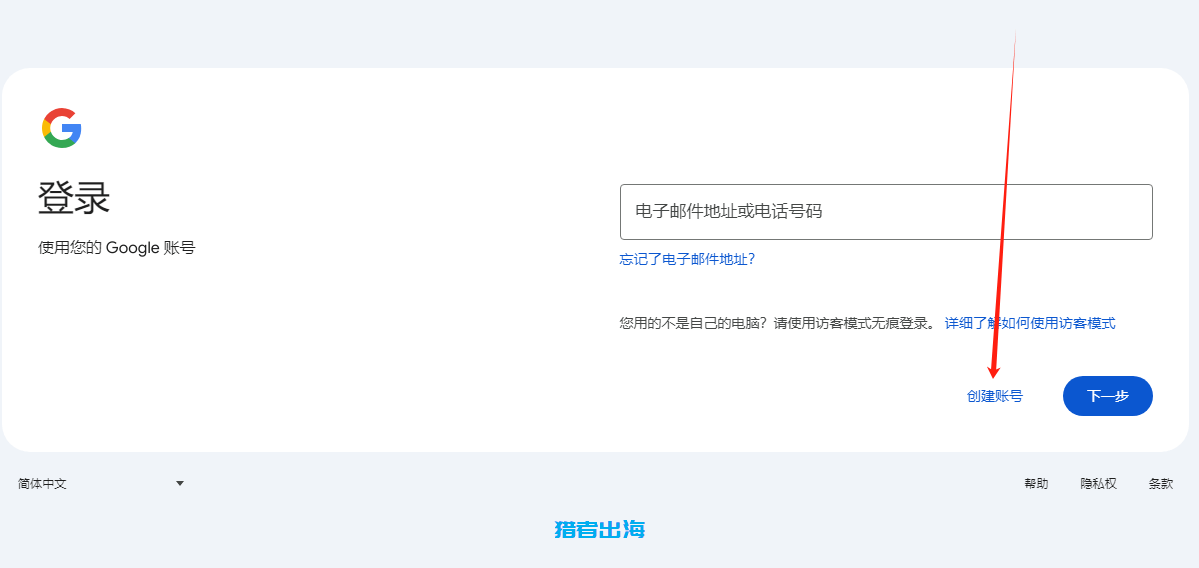1199x568 pixels.
Task: Click the Google logo icon
Action: (x=62, y=128)
